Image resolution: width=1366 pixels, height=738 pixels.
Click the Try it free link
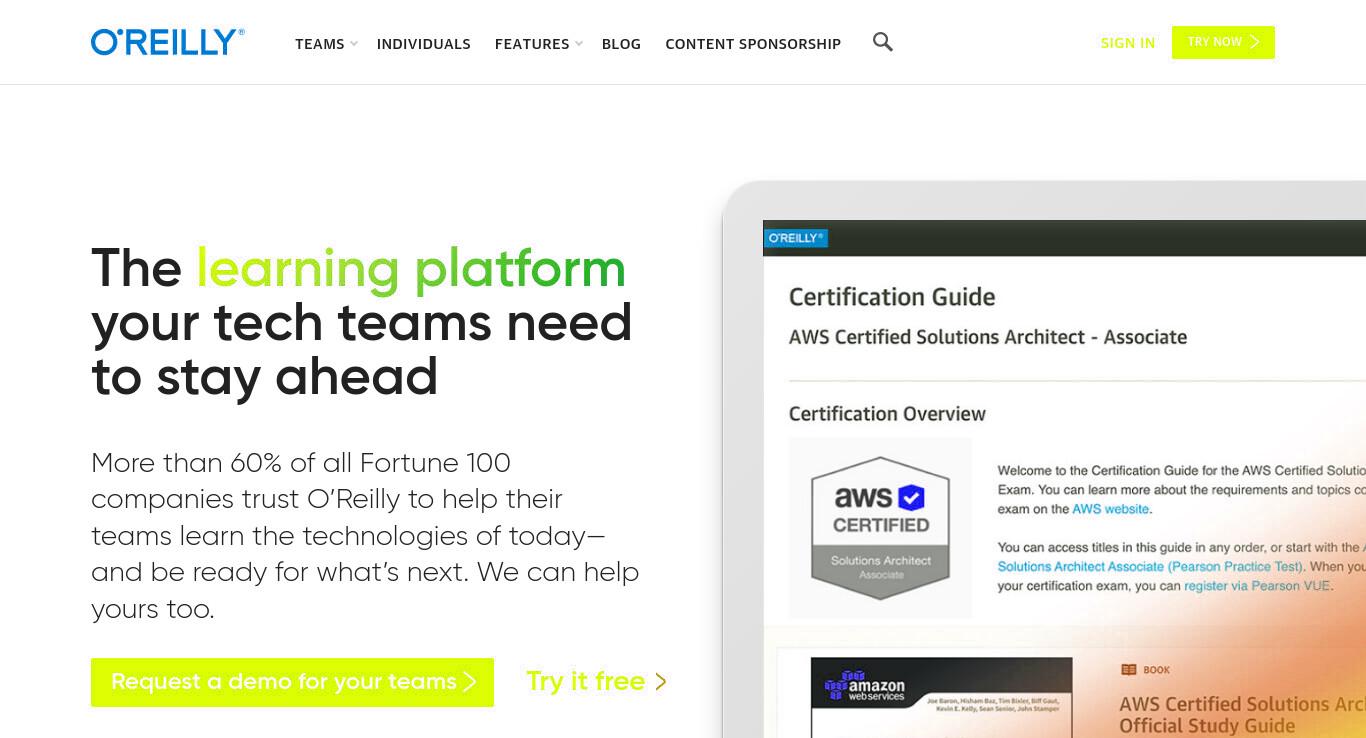pyautogui.click(x=597, y=681)
